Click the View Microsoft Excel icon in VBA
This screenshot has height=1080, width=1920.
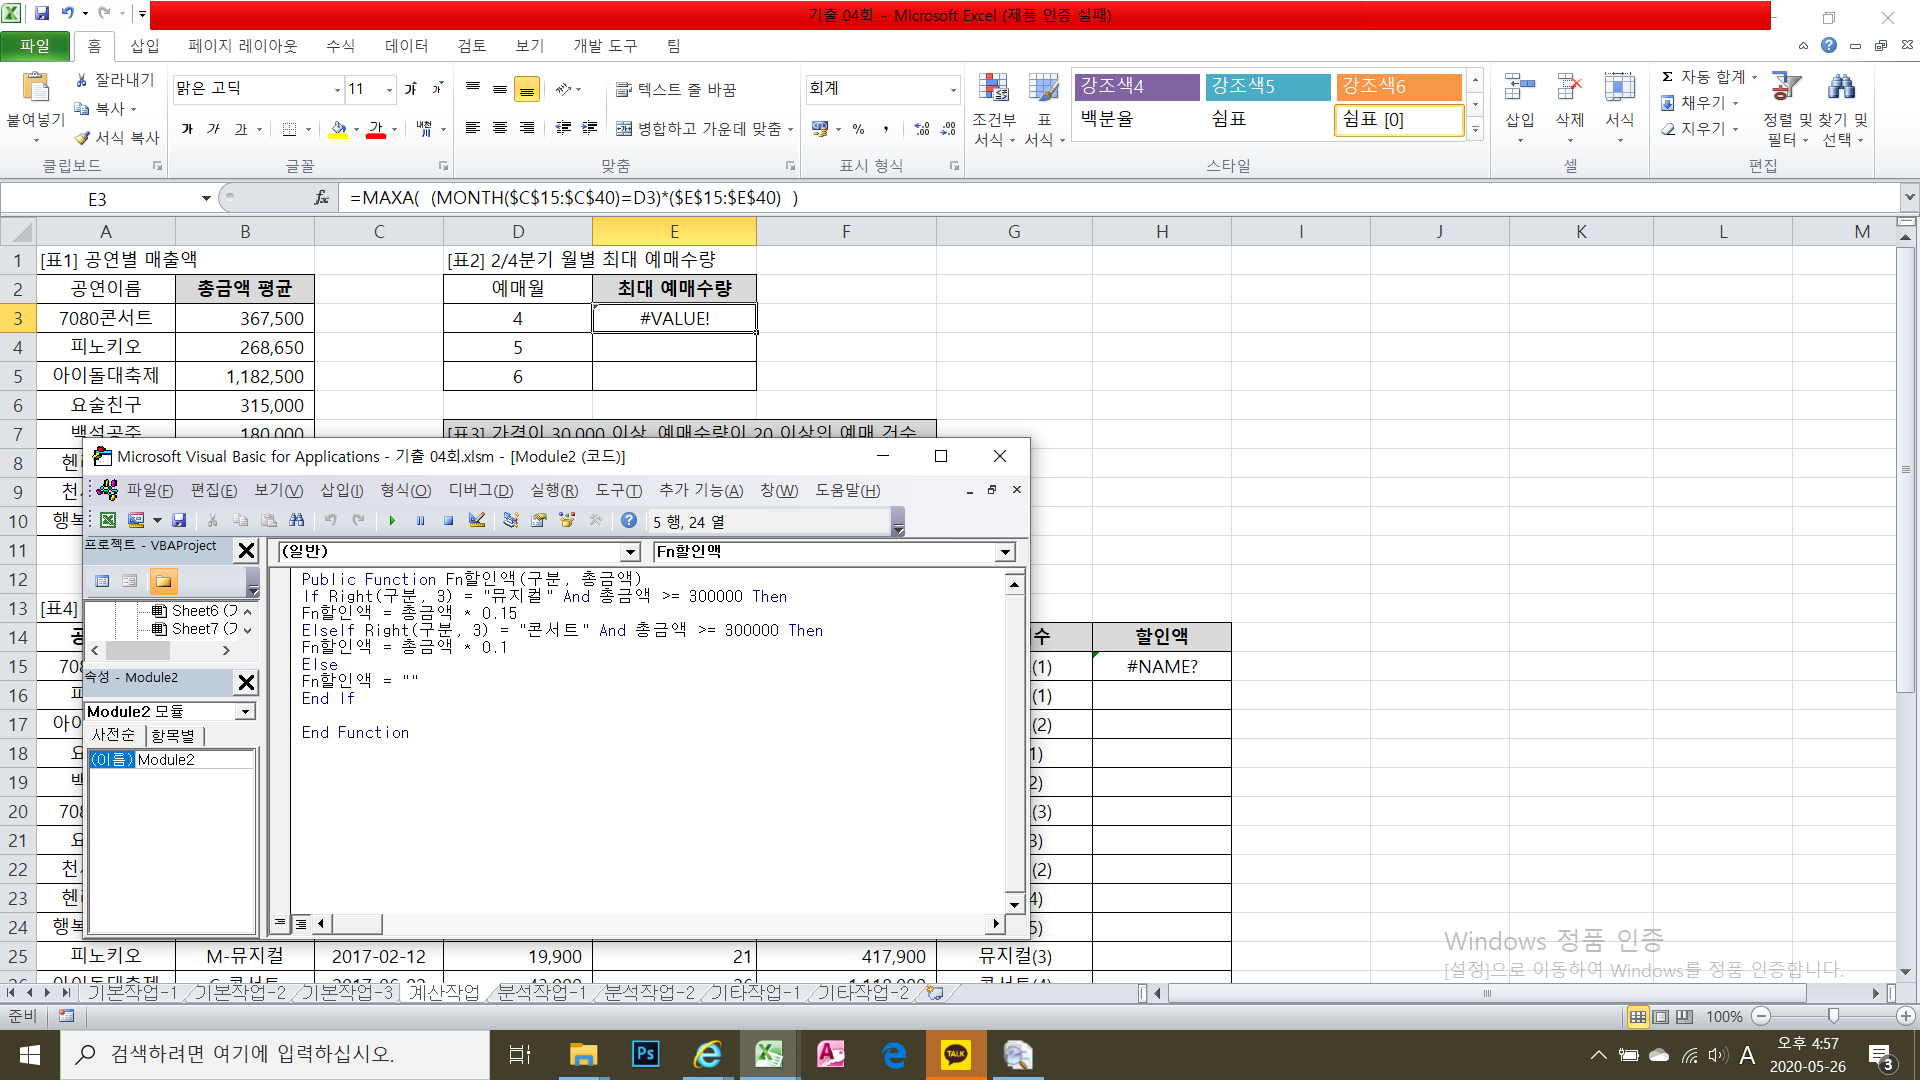108,520
